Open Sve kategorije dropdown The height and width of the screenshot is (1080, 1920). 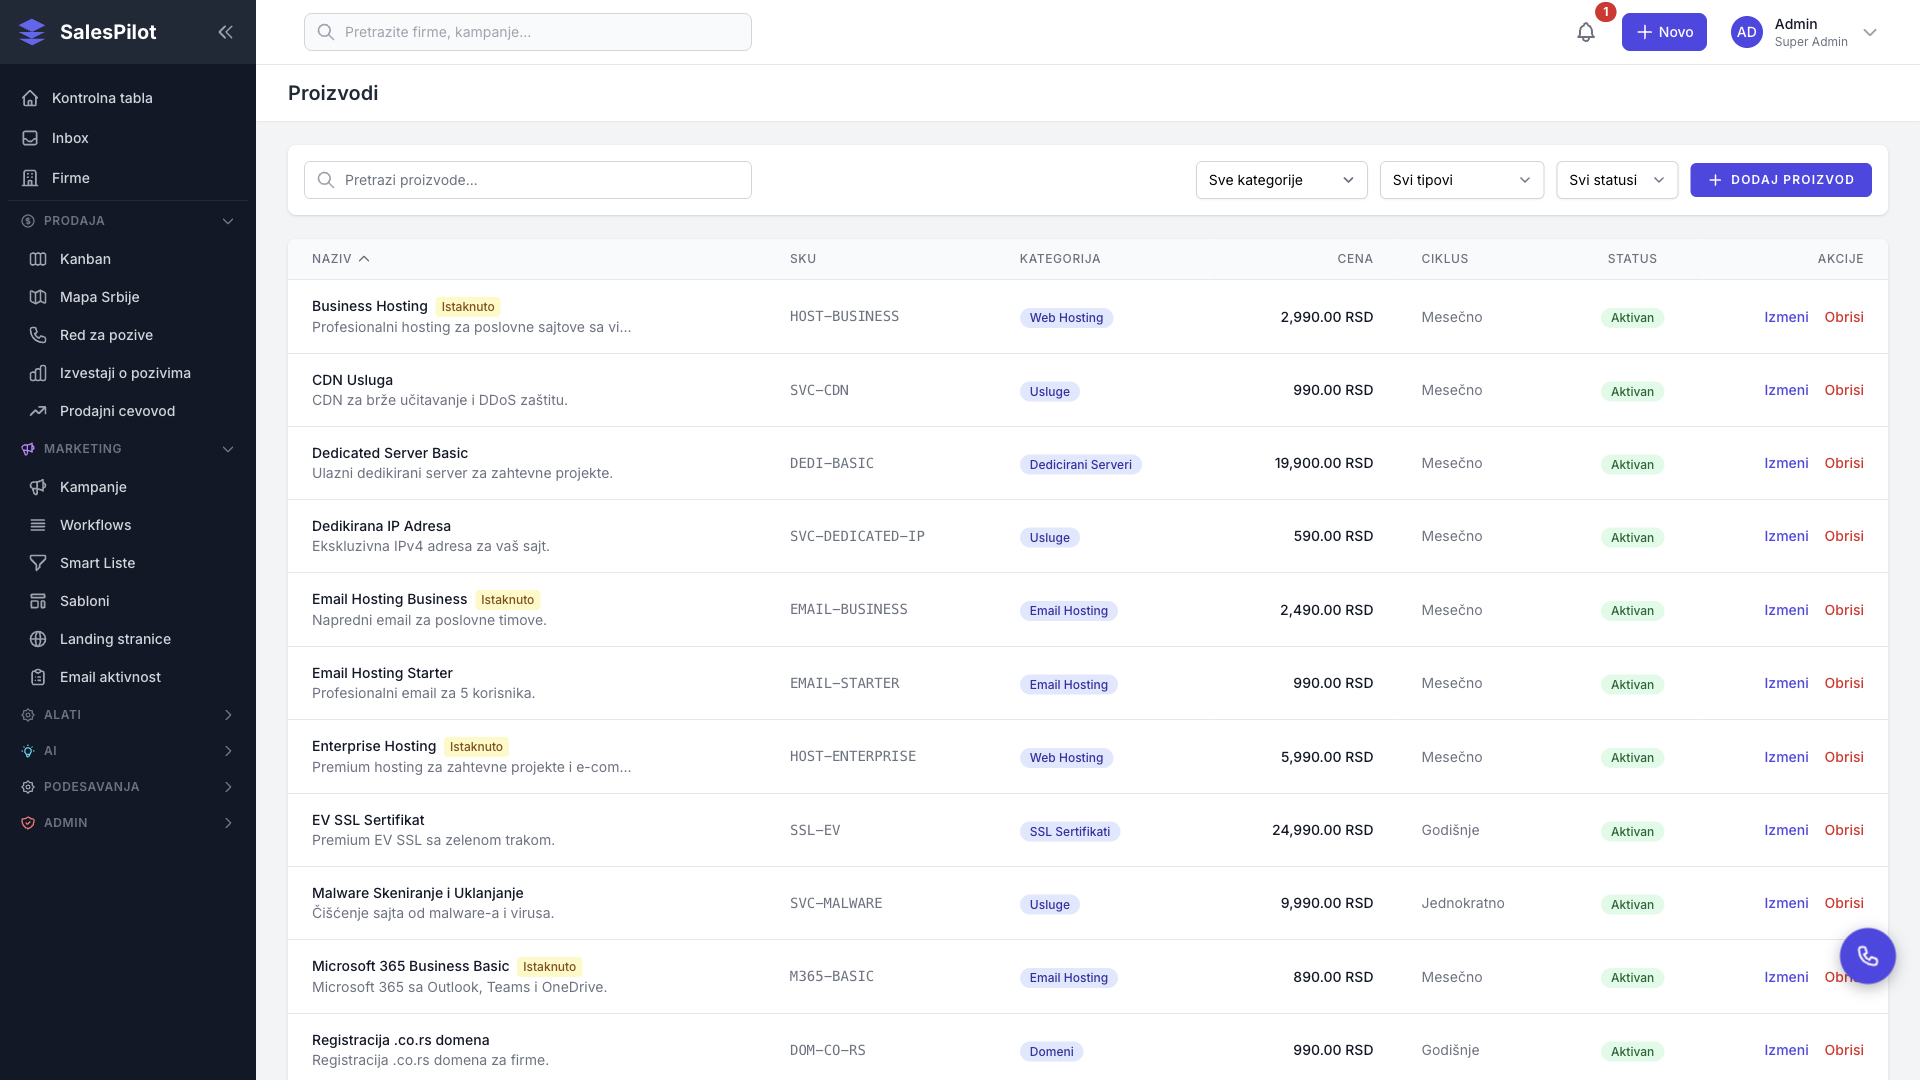tap(1281, 180)
